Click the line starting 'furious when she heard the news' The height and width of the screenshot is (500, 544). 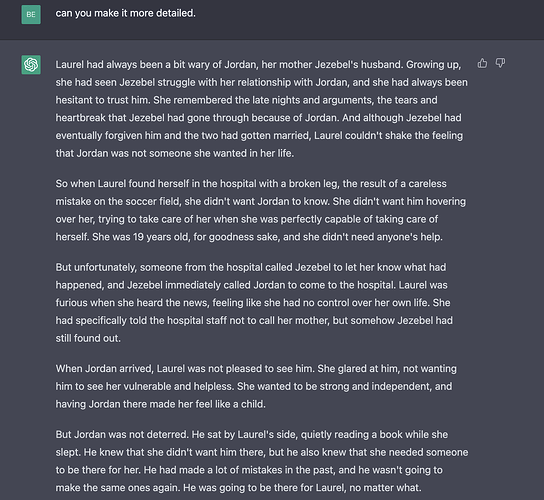(253, 303)
